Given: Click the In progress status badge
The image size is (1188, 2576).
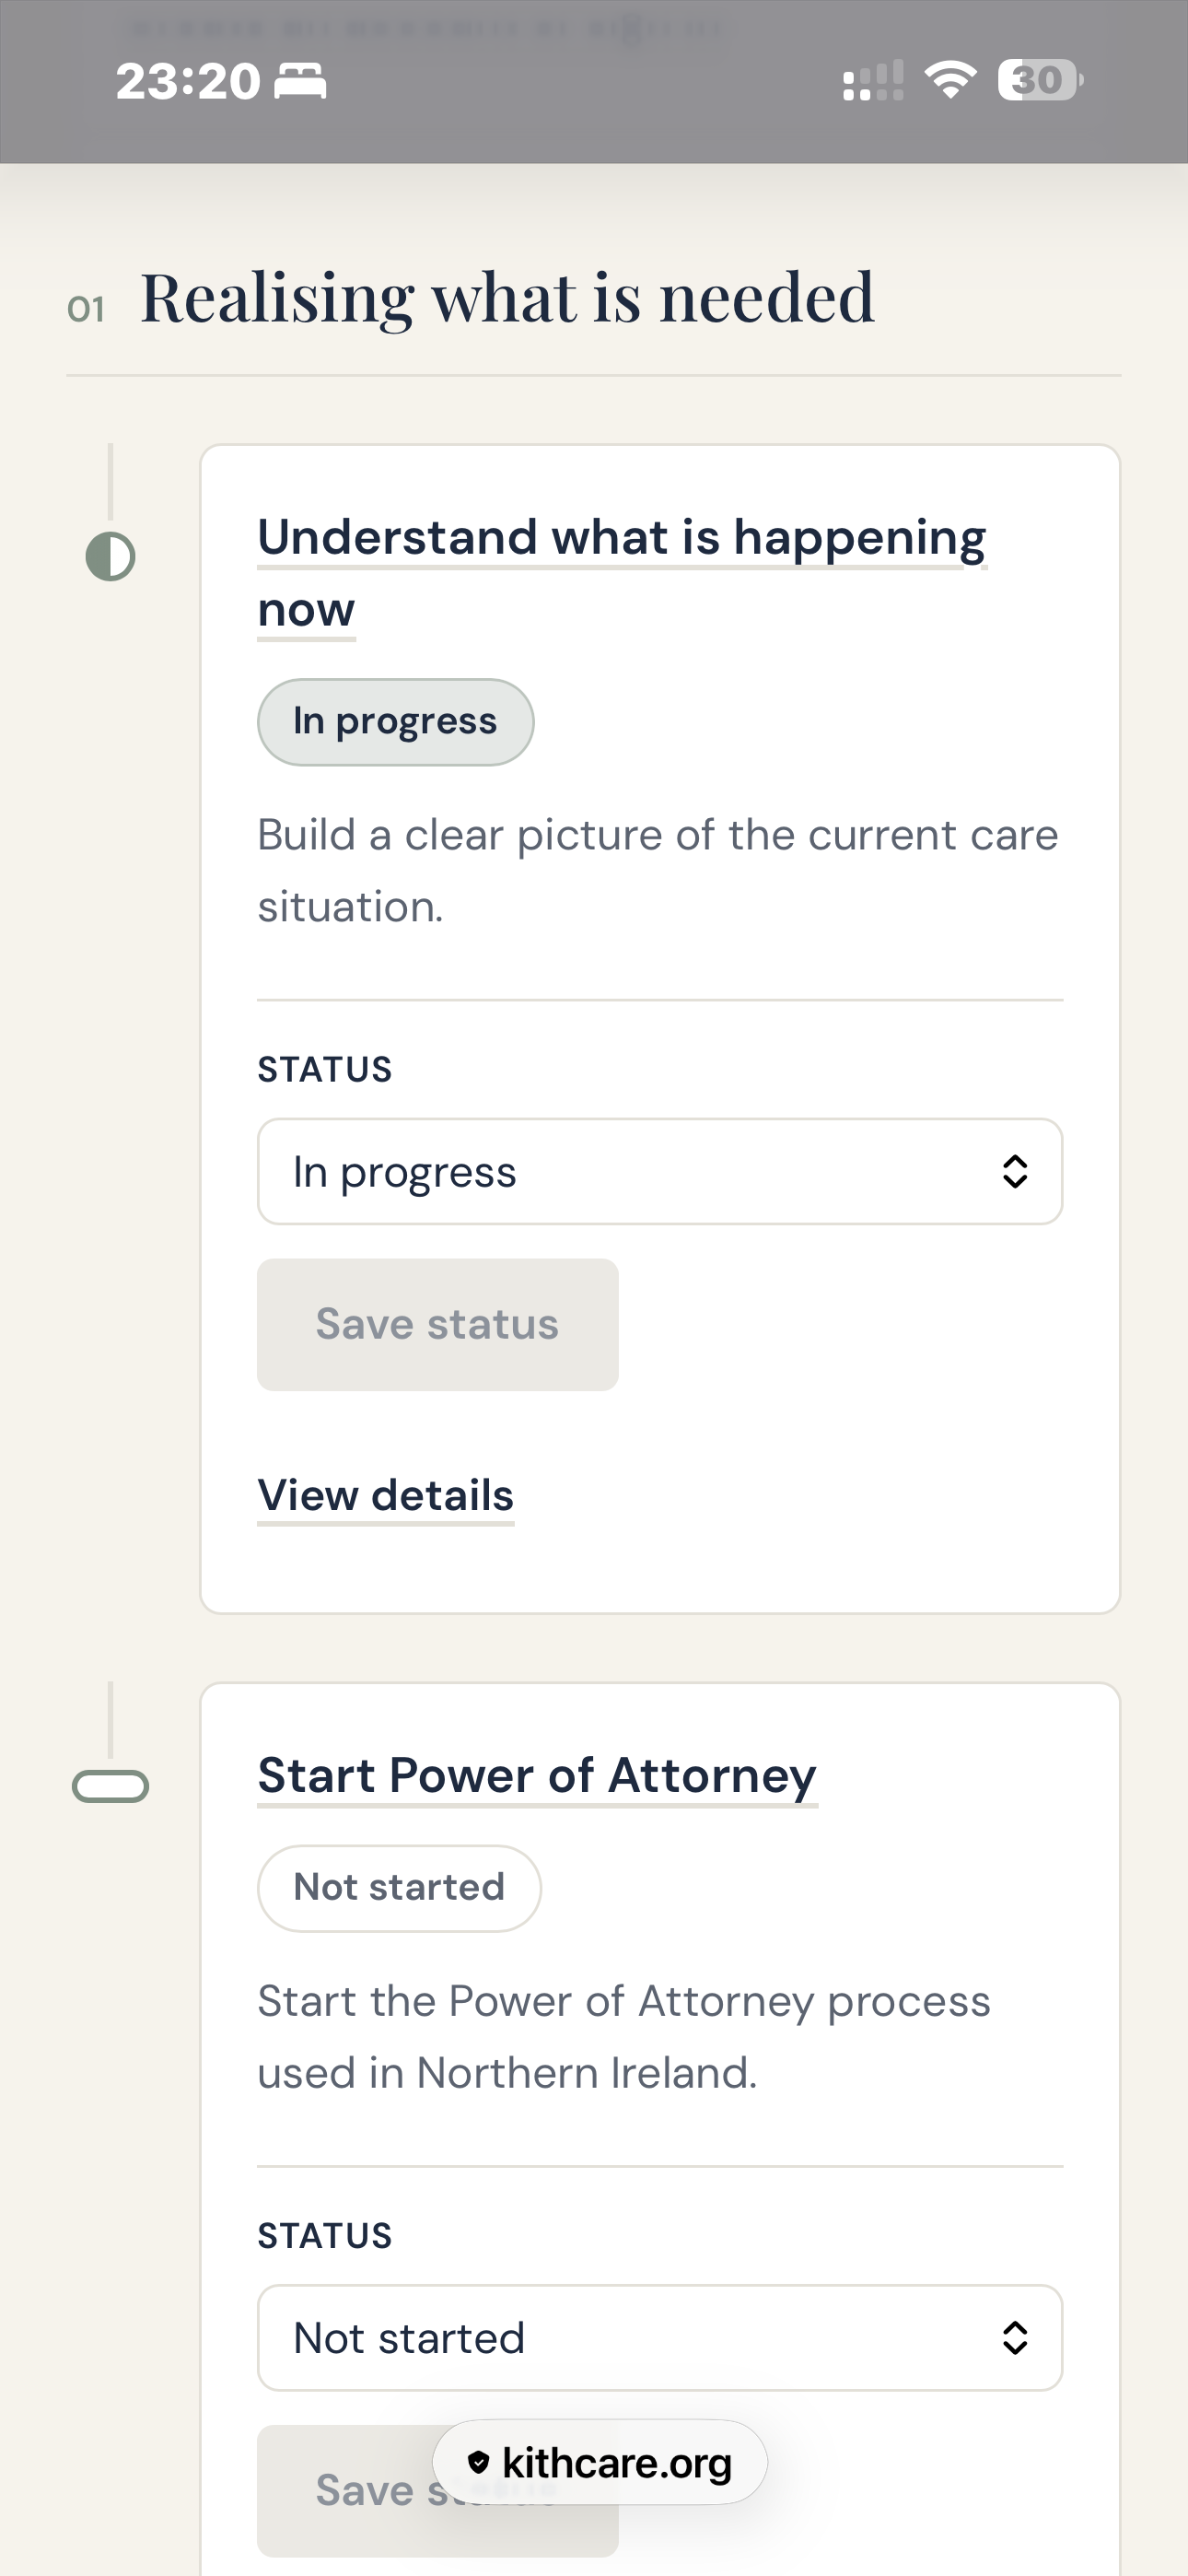Looking at the screenshot, I should click(x=396, y=722).
